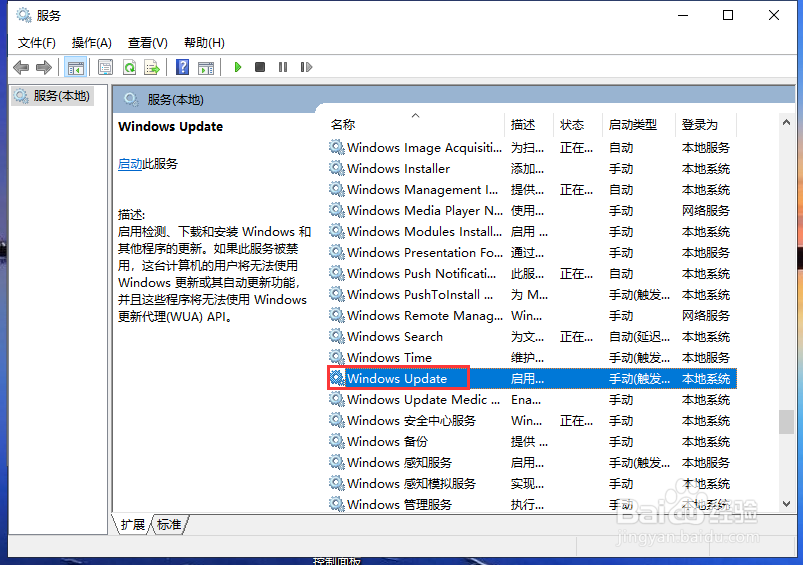Click the scrollbar up arrow
This screenshot has height=565, width=803.
coord(787,122)
